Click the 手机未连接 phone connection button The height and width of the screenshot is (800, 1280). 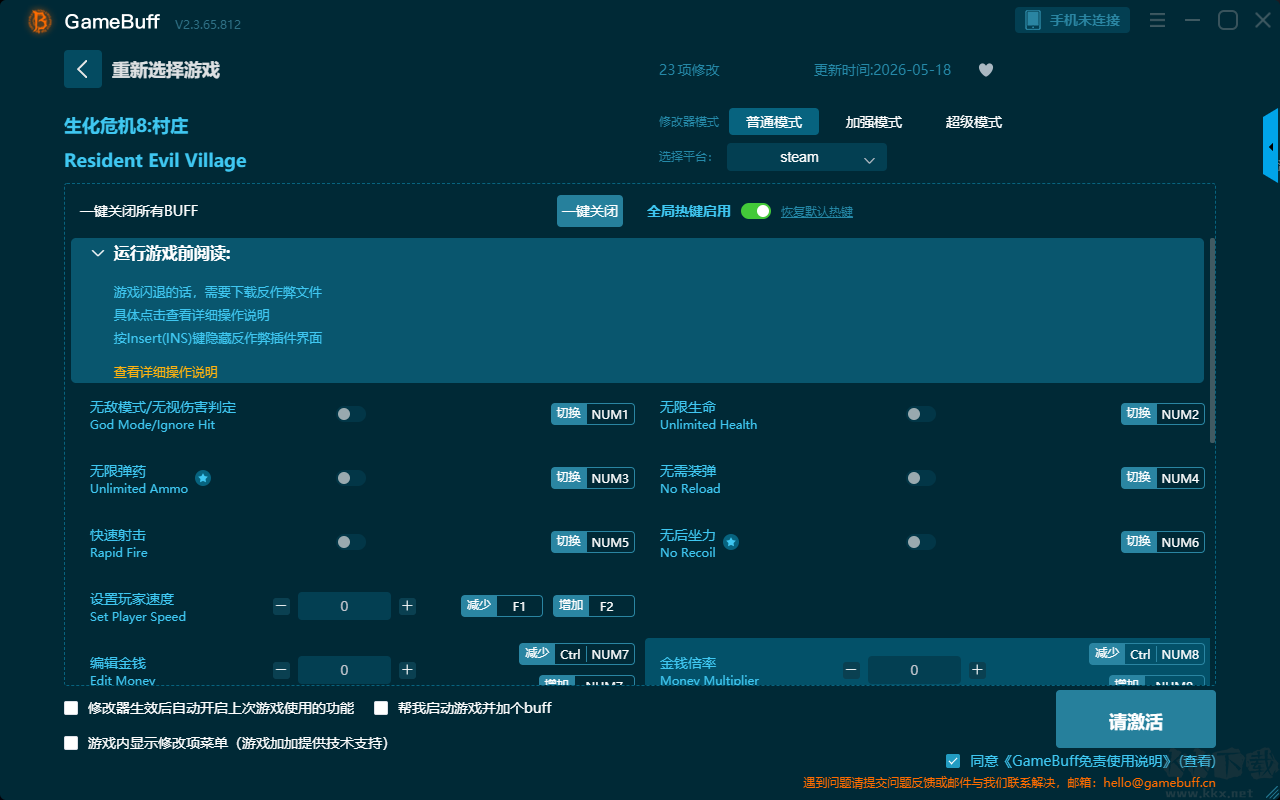(x=1073, y=20)
